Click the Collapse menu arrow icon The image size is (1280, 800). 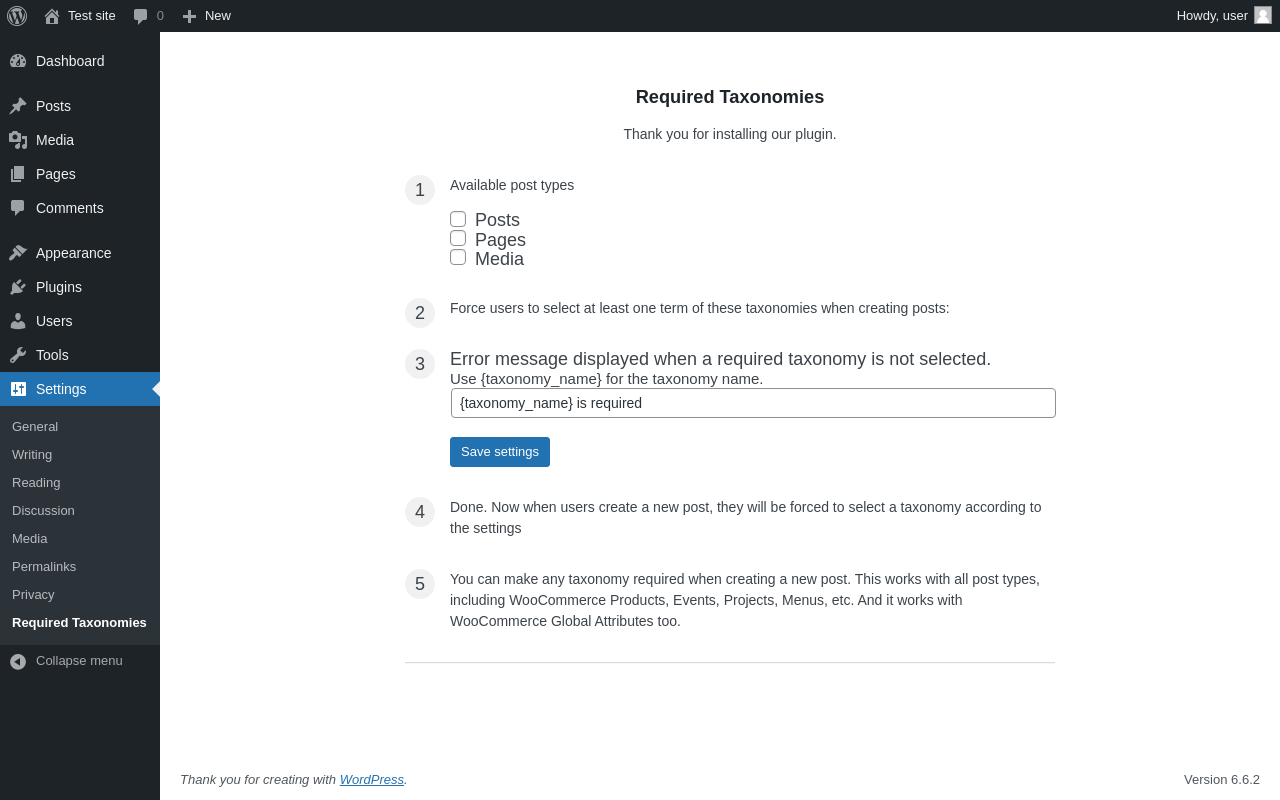(18, 661)
